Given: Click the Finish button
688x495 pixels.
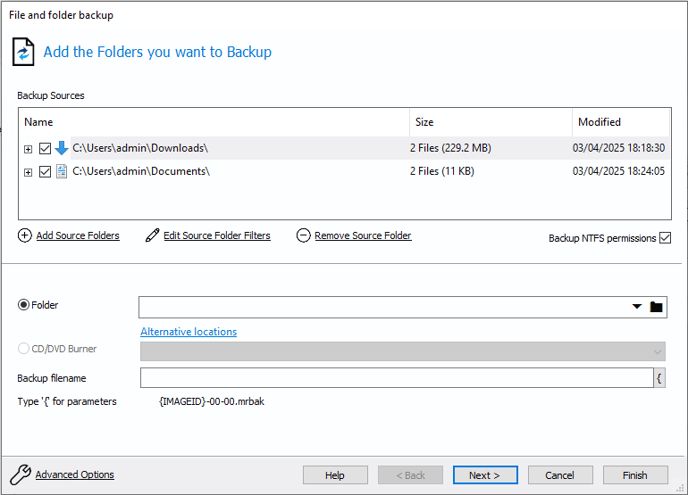Looking at the screenshot, I should click(635, 475).
